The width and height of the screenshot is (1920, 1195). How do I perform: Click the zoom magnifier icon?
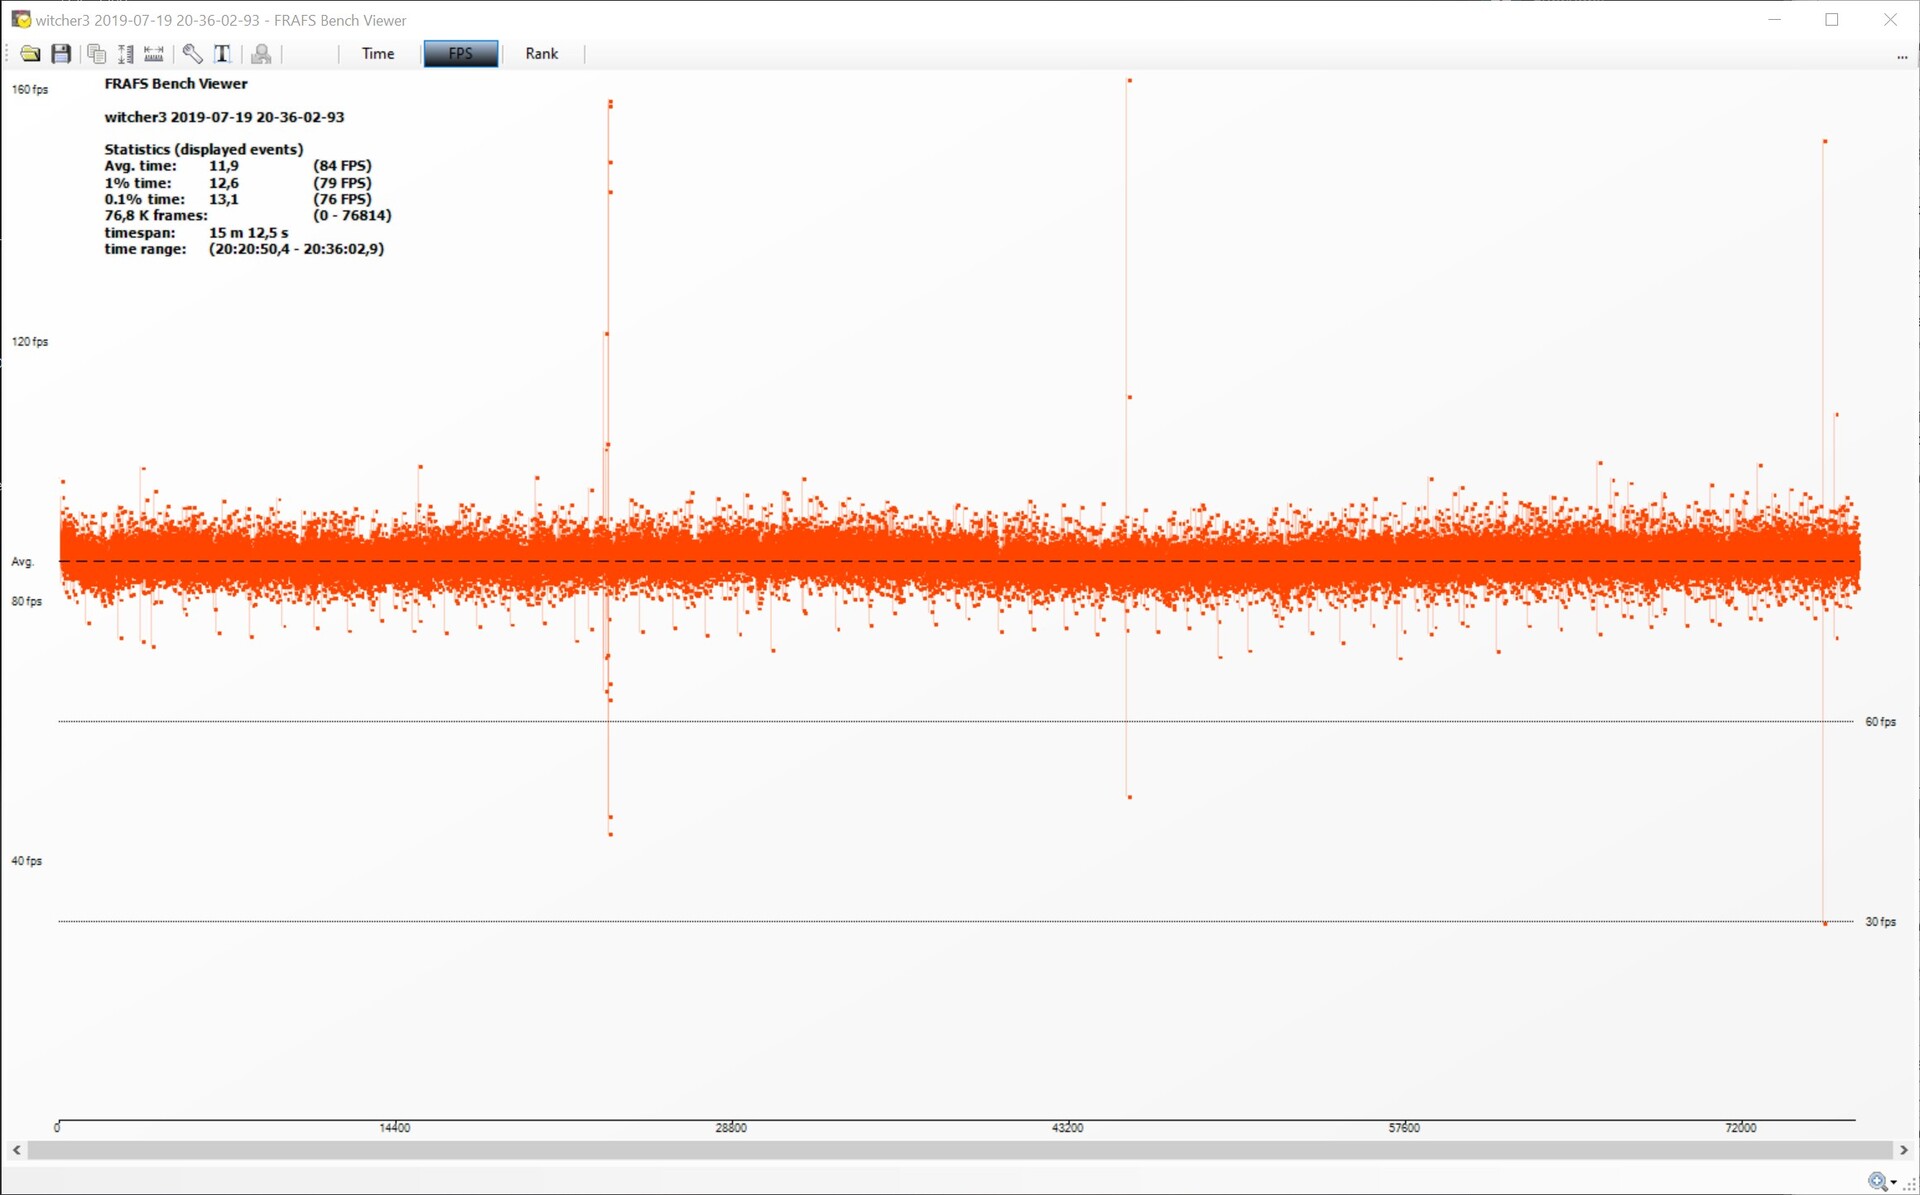pyautogui.click(x=1877, y=1182)
